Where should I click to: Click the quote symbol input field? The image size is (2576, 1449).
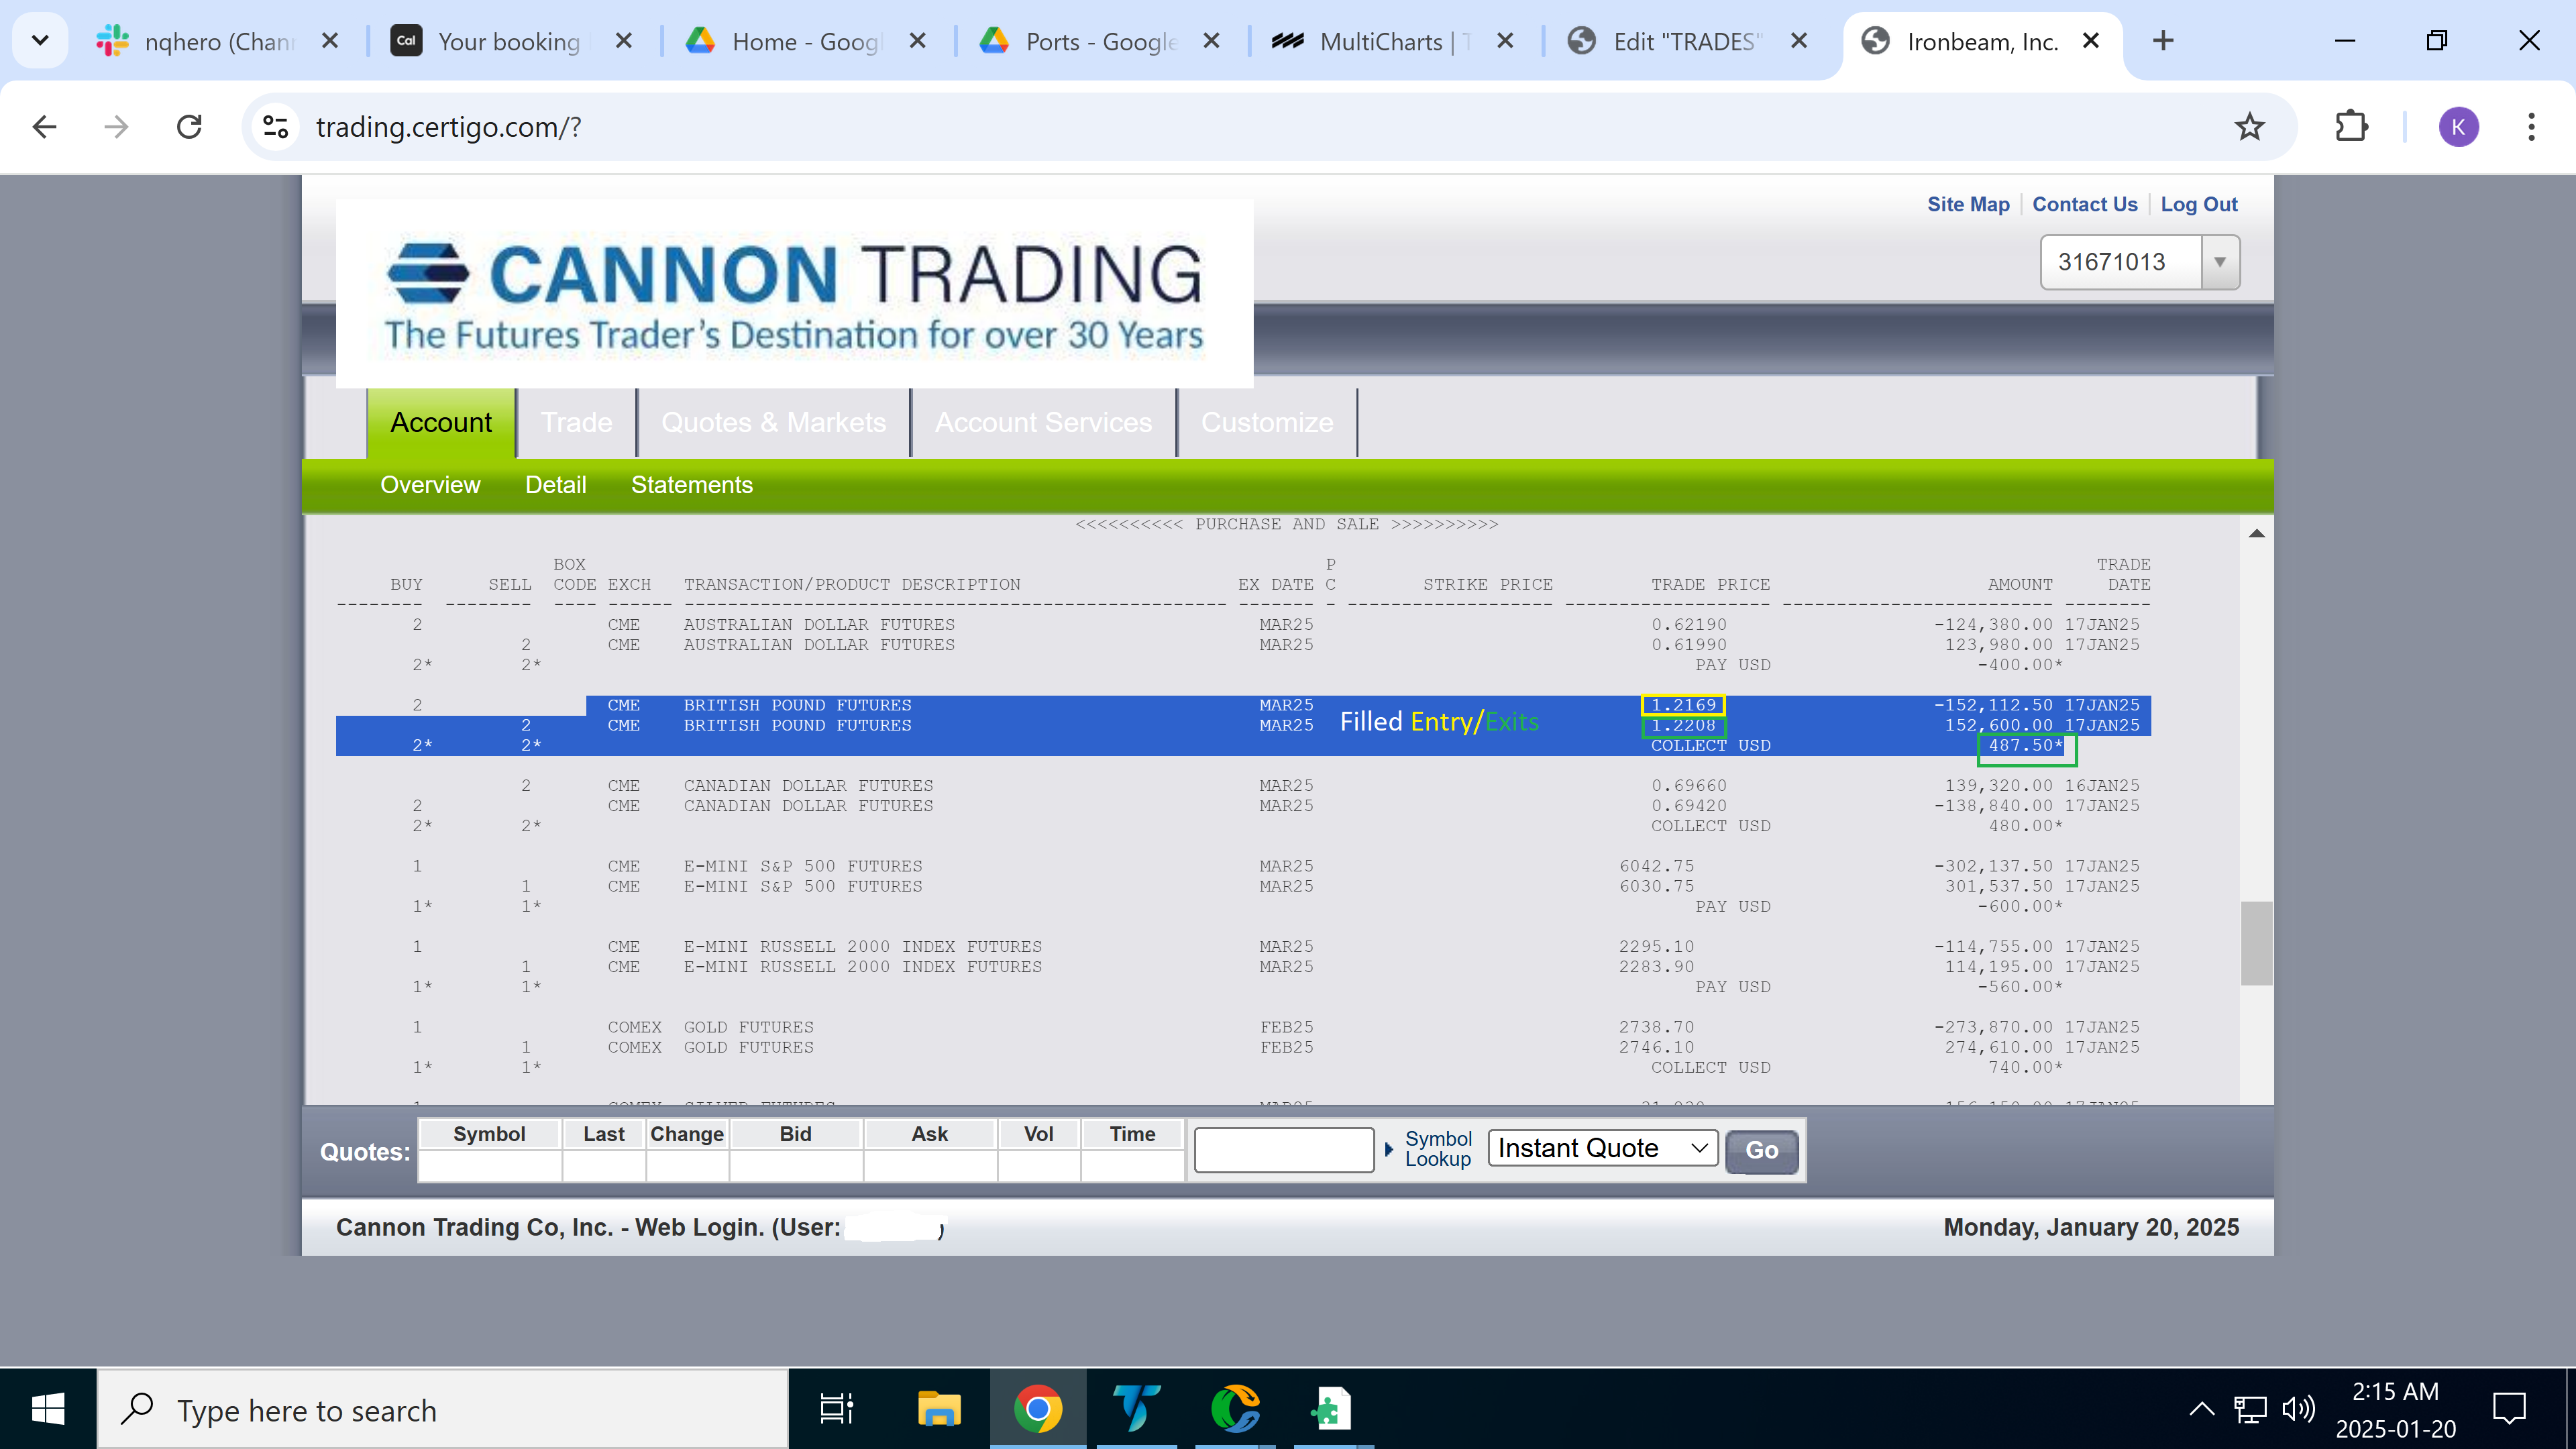pyautogui.click(x=1283, y=1150)
